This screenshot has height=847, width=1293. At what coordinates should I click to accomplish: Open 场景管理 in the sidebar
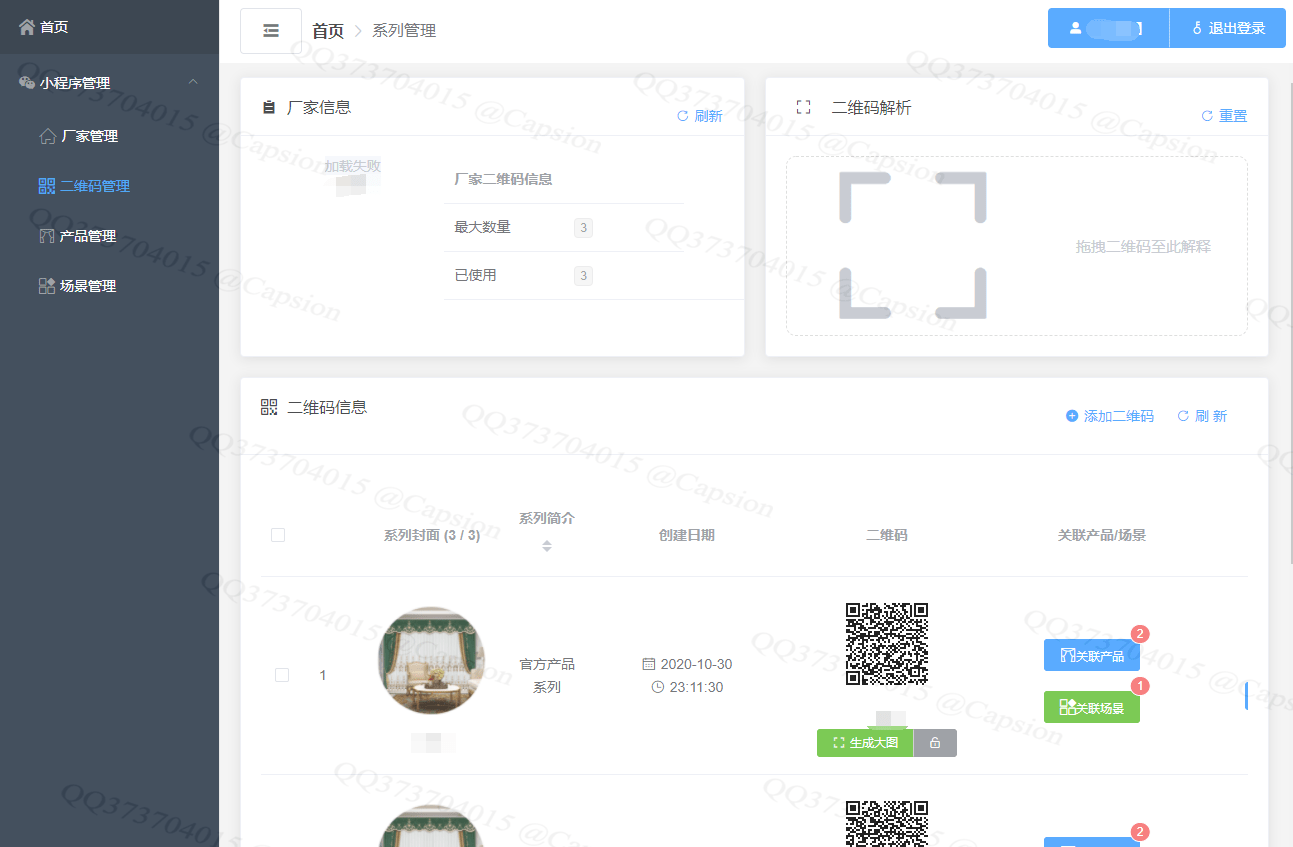coord(109,286)
